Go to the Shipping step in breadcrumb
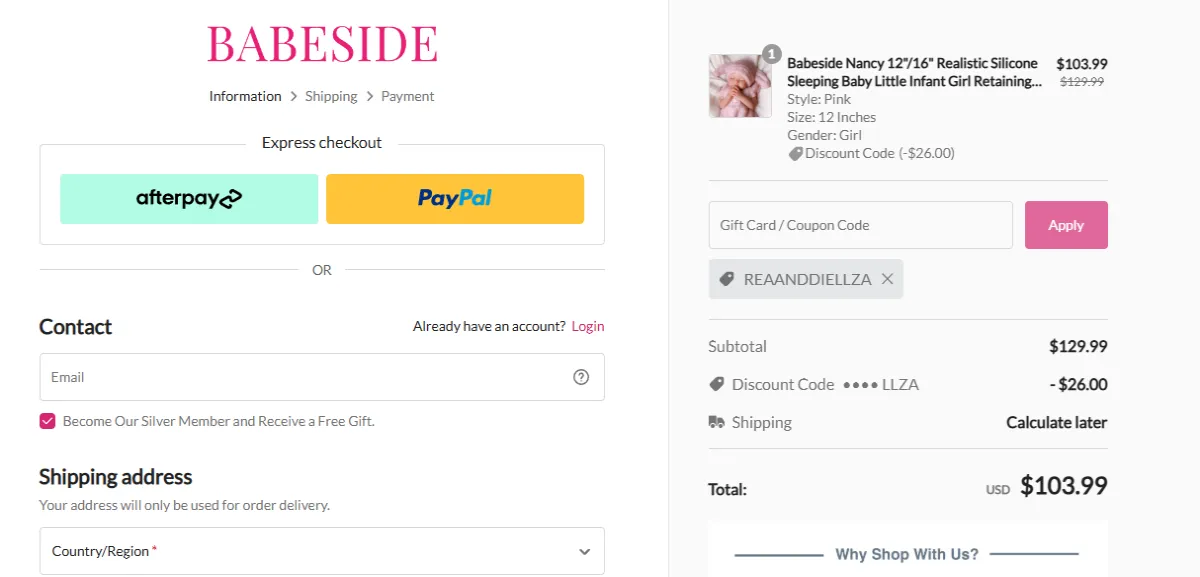Screen dimensions: 1200x577 pos(331,96)
